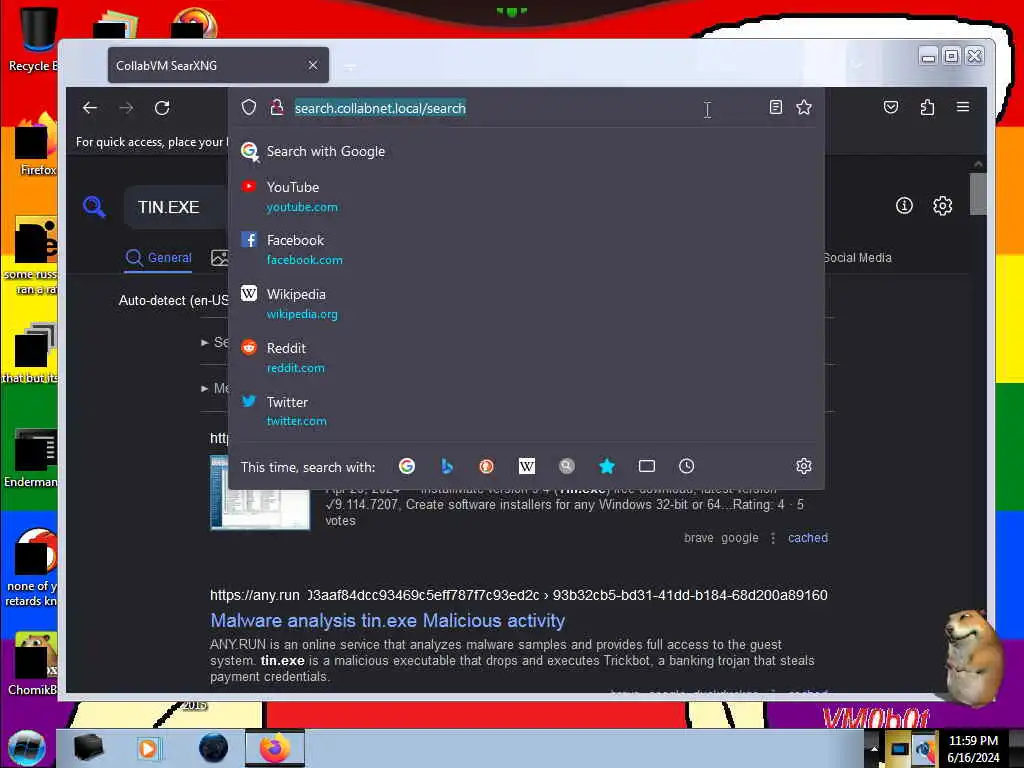Open the Wikipedia suggestion
Image resolution: width=1024 pixels, height=768 pixels.
[x=526, y=304]
